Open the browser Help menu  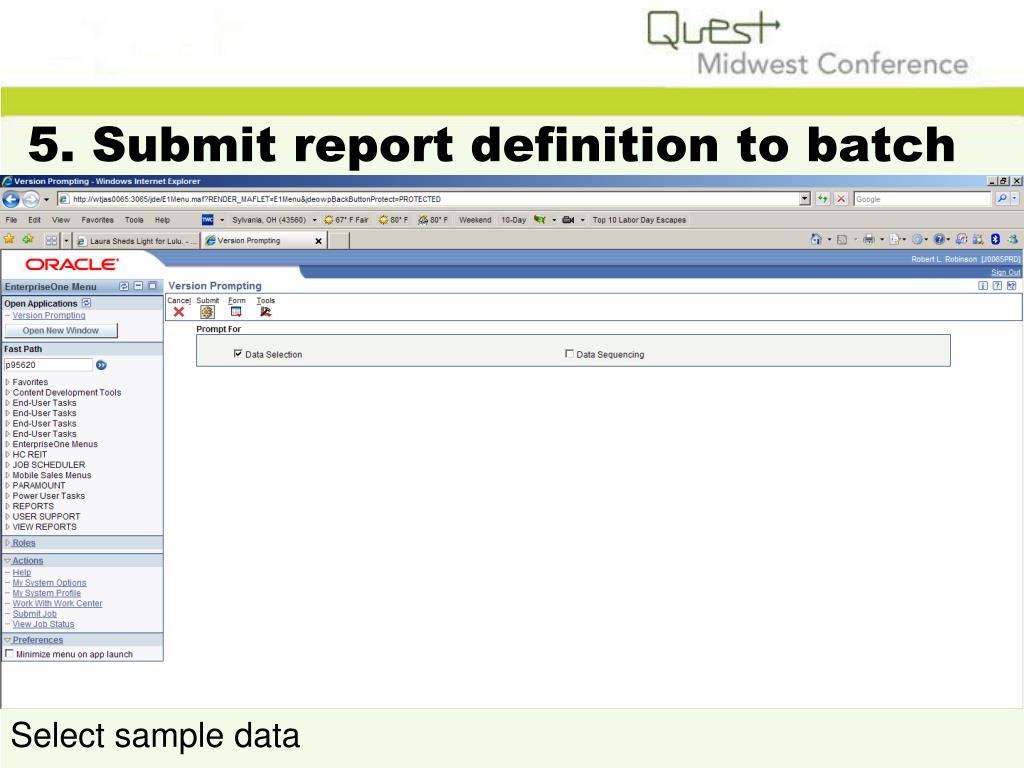(x=162, y=220)
